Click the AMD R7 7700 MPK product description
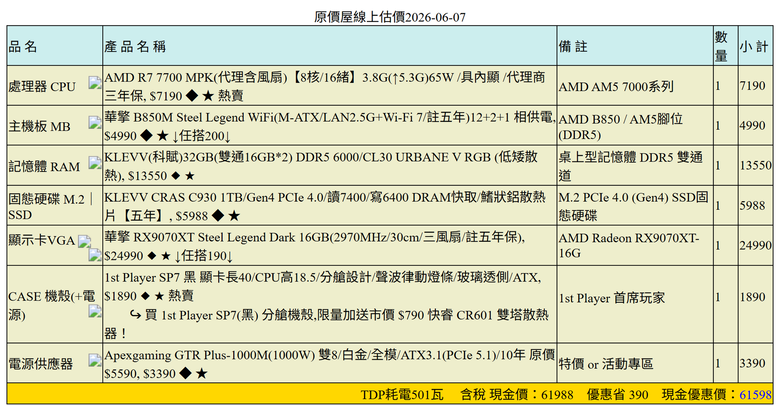 tap(325, 86)
